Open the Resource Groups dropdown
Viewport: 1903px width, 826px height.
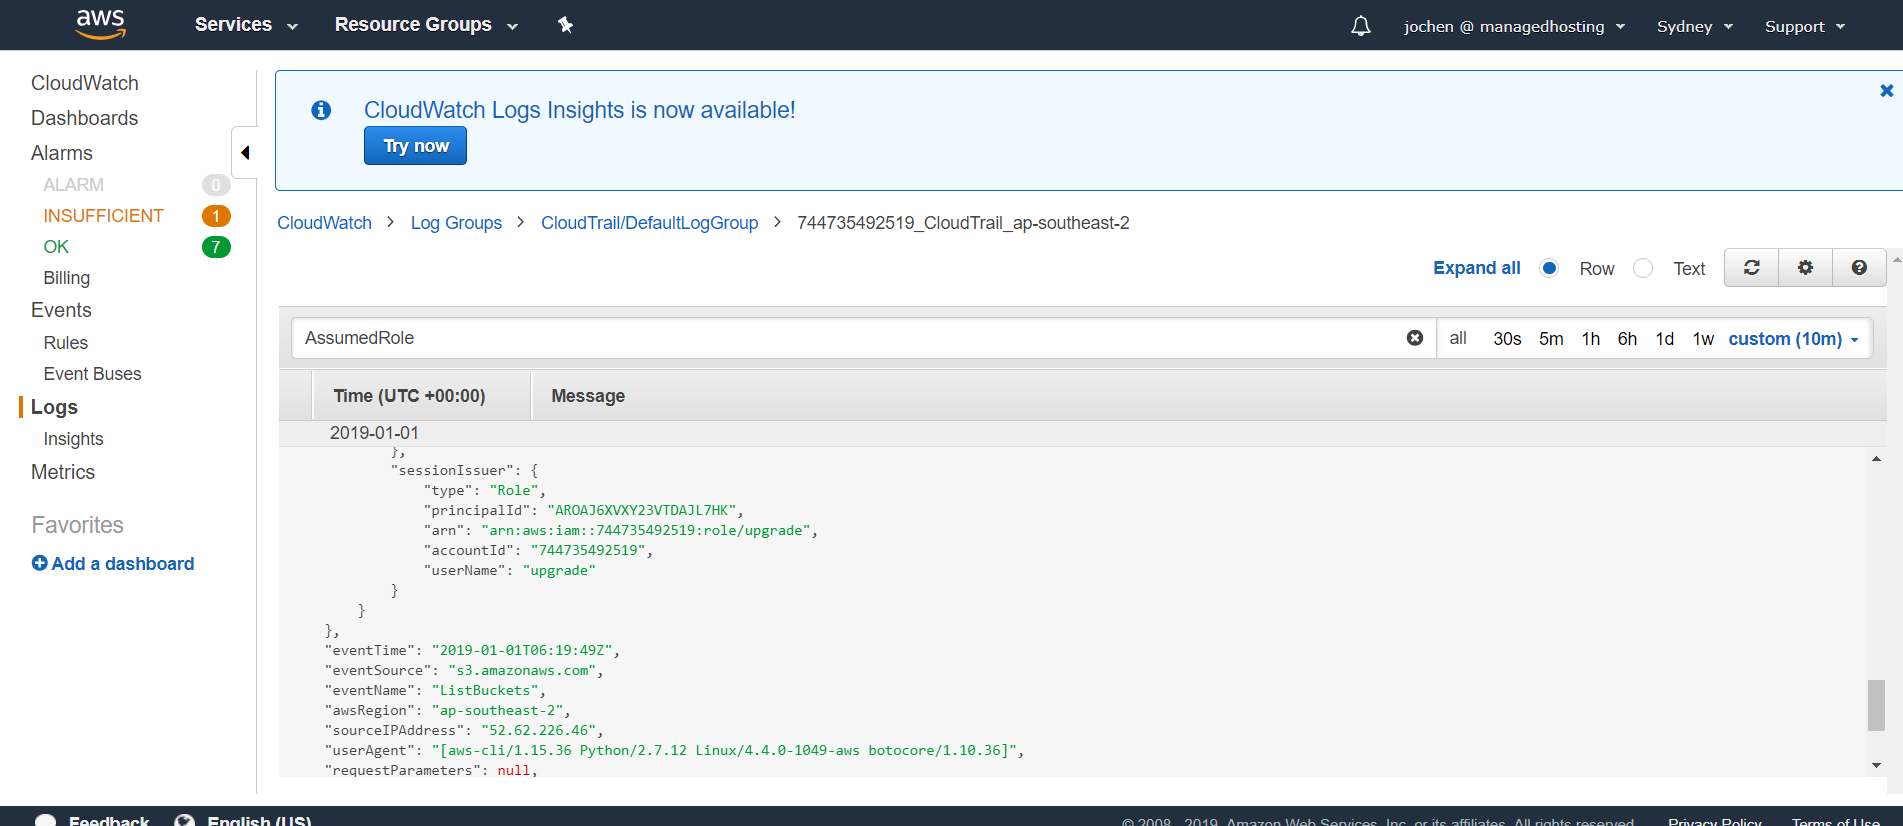pyautogui.click(x=426, y=25)
